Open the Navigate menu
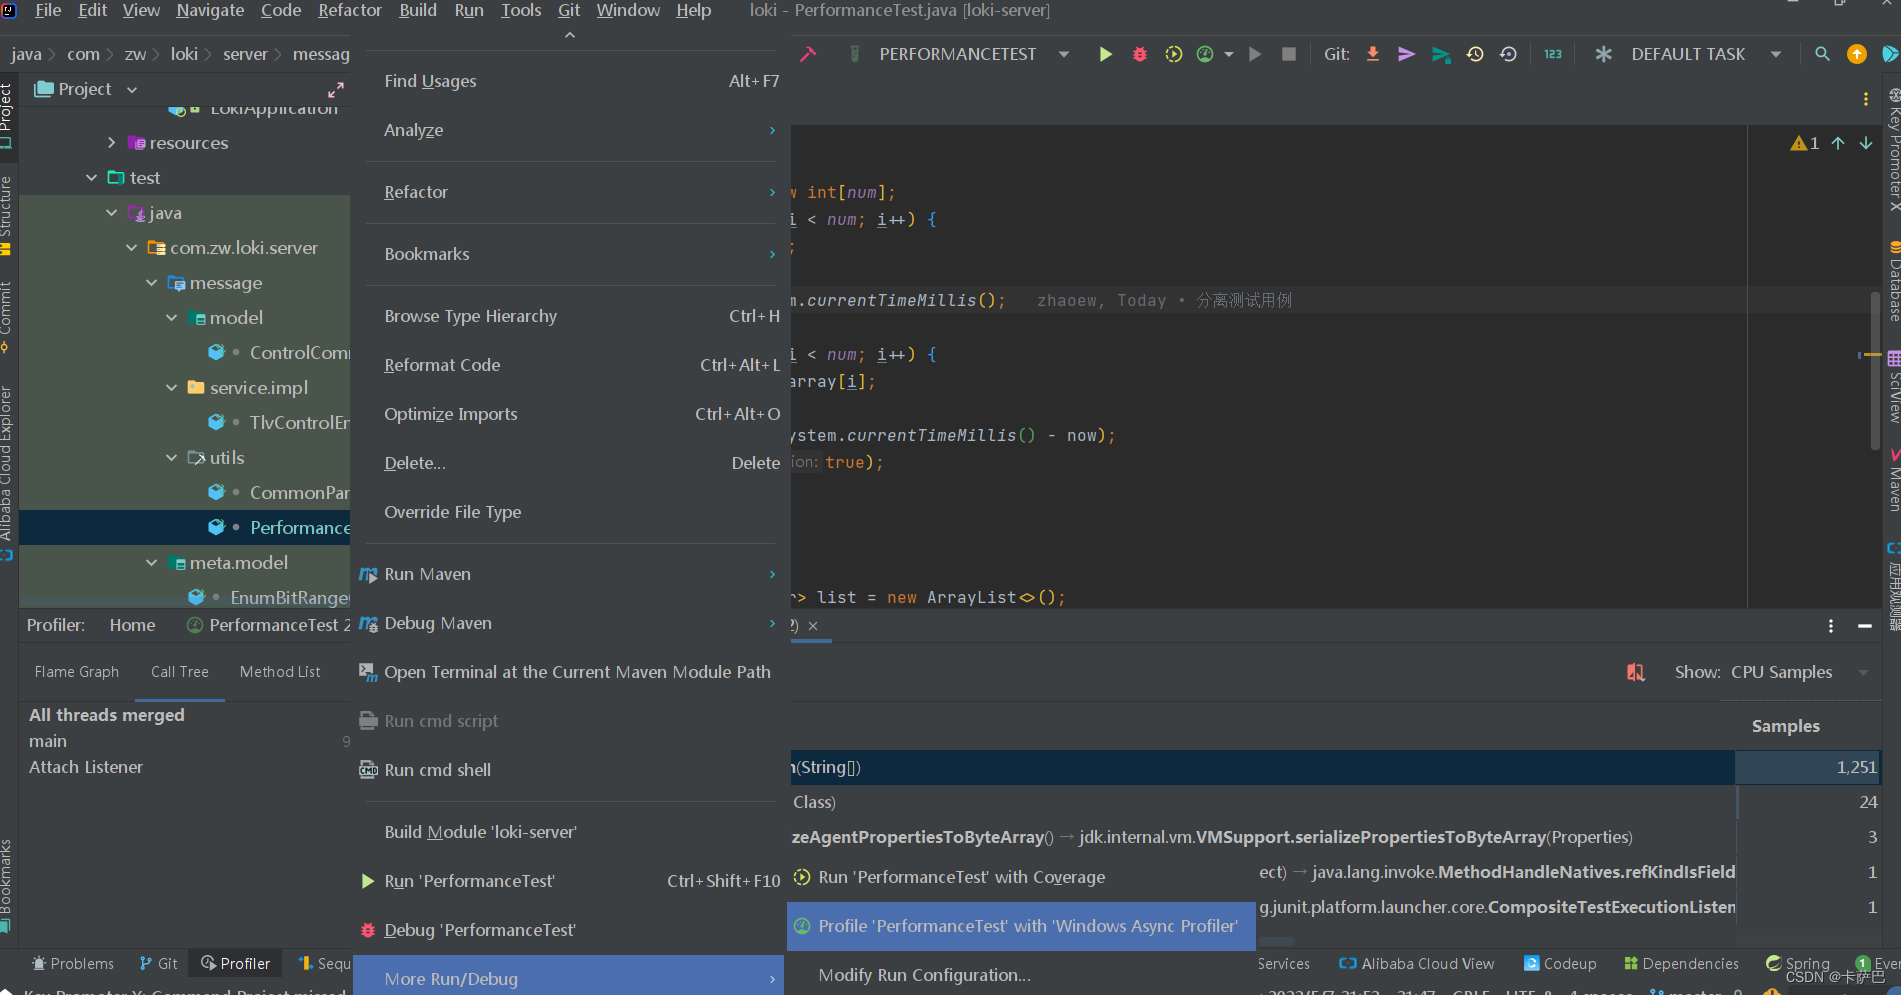The height and width of the screenshot is (995, 1901). [x=210, y=10]
